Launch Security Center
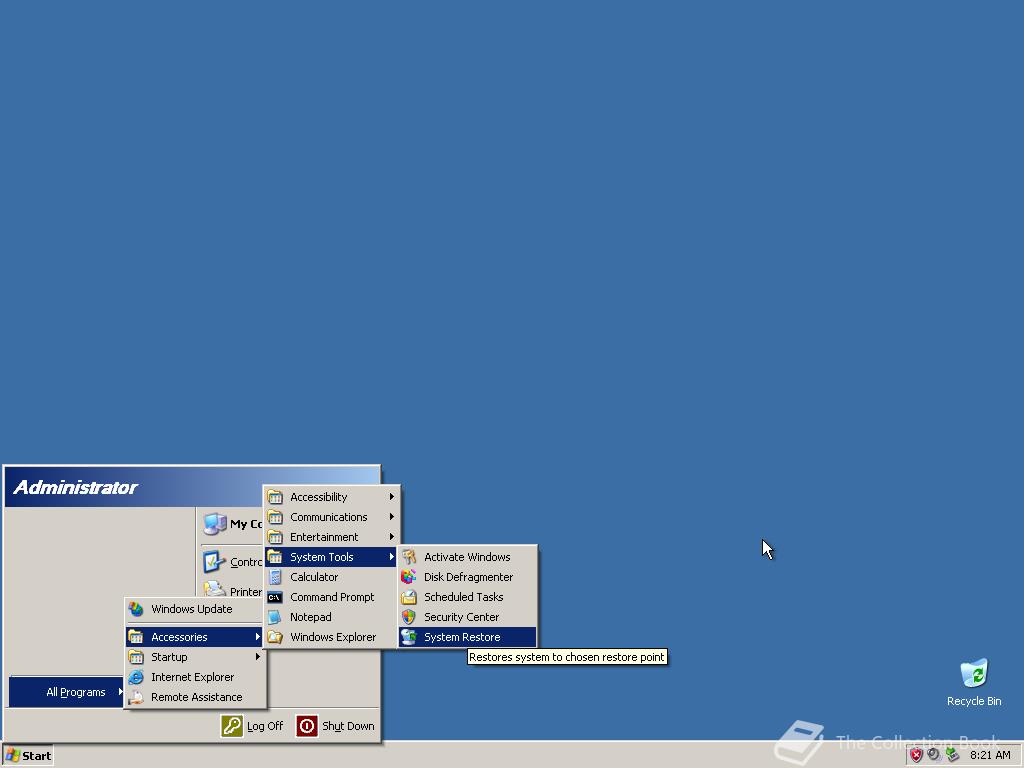Viewport: 1024px width, 768px height. (x=467, y=617)
